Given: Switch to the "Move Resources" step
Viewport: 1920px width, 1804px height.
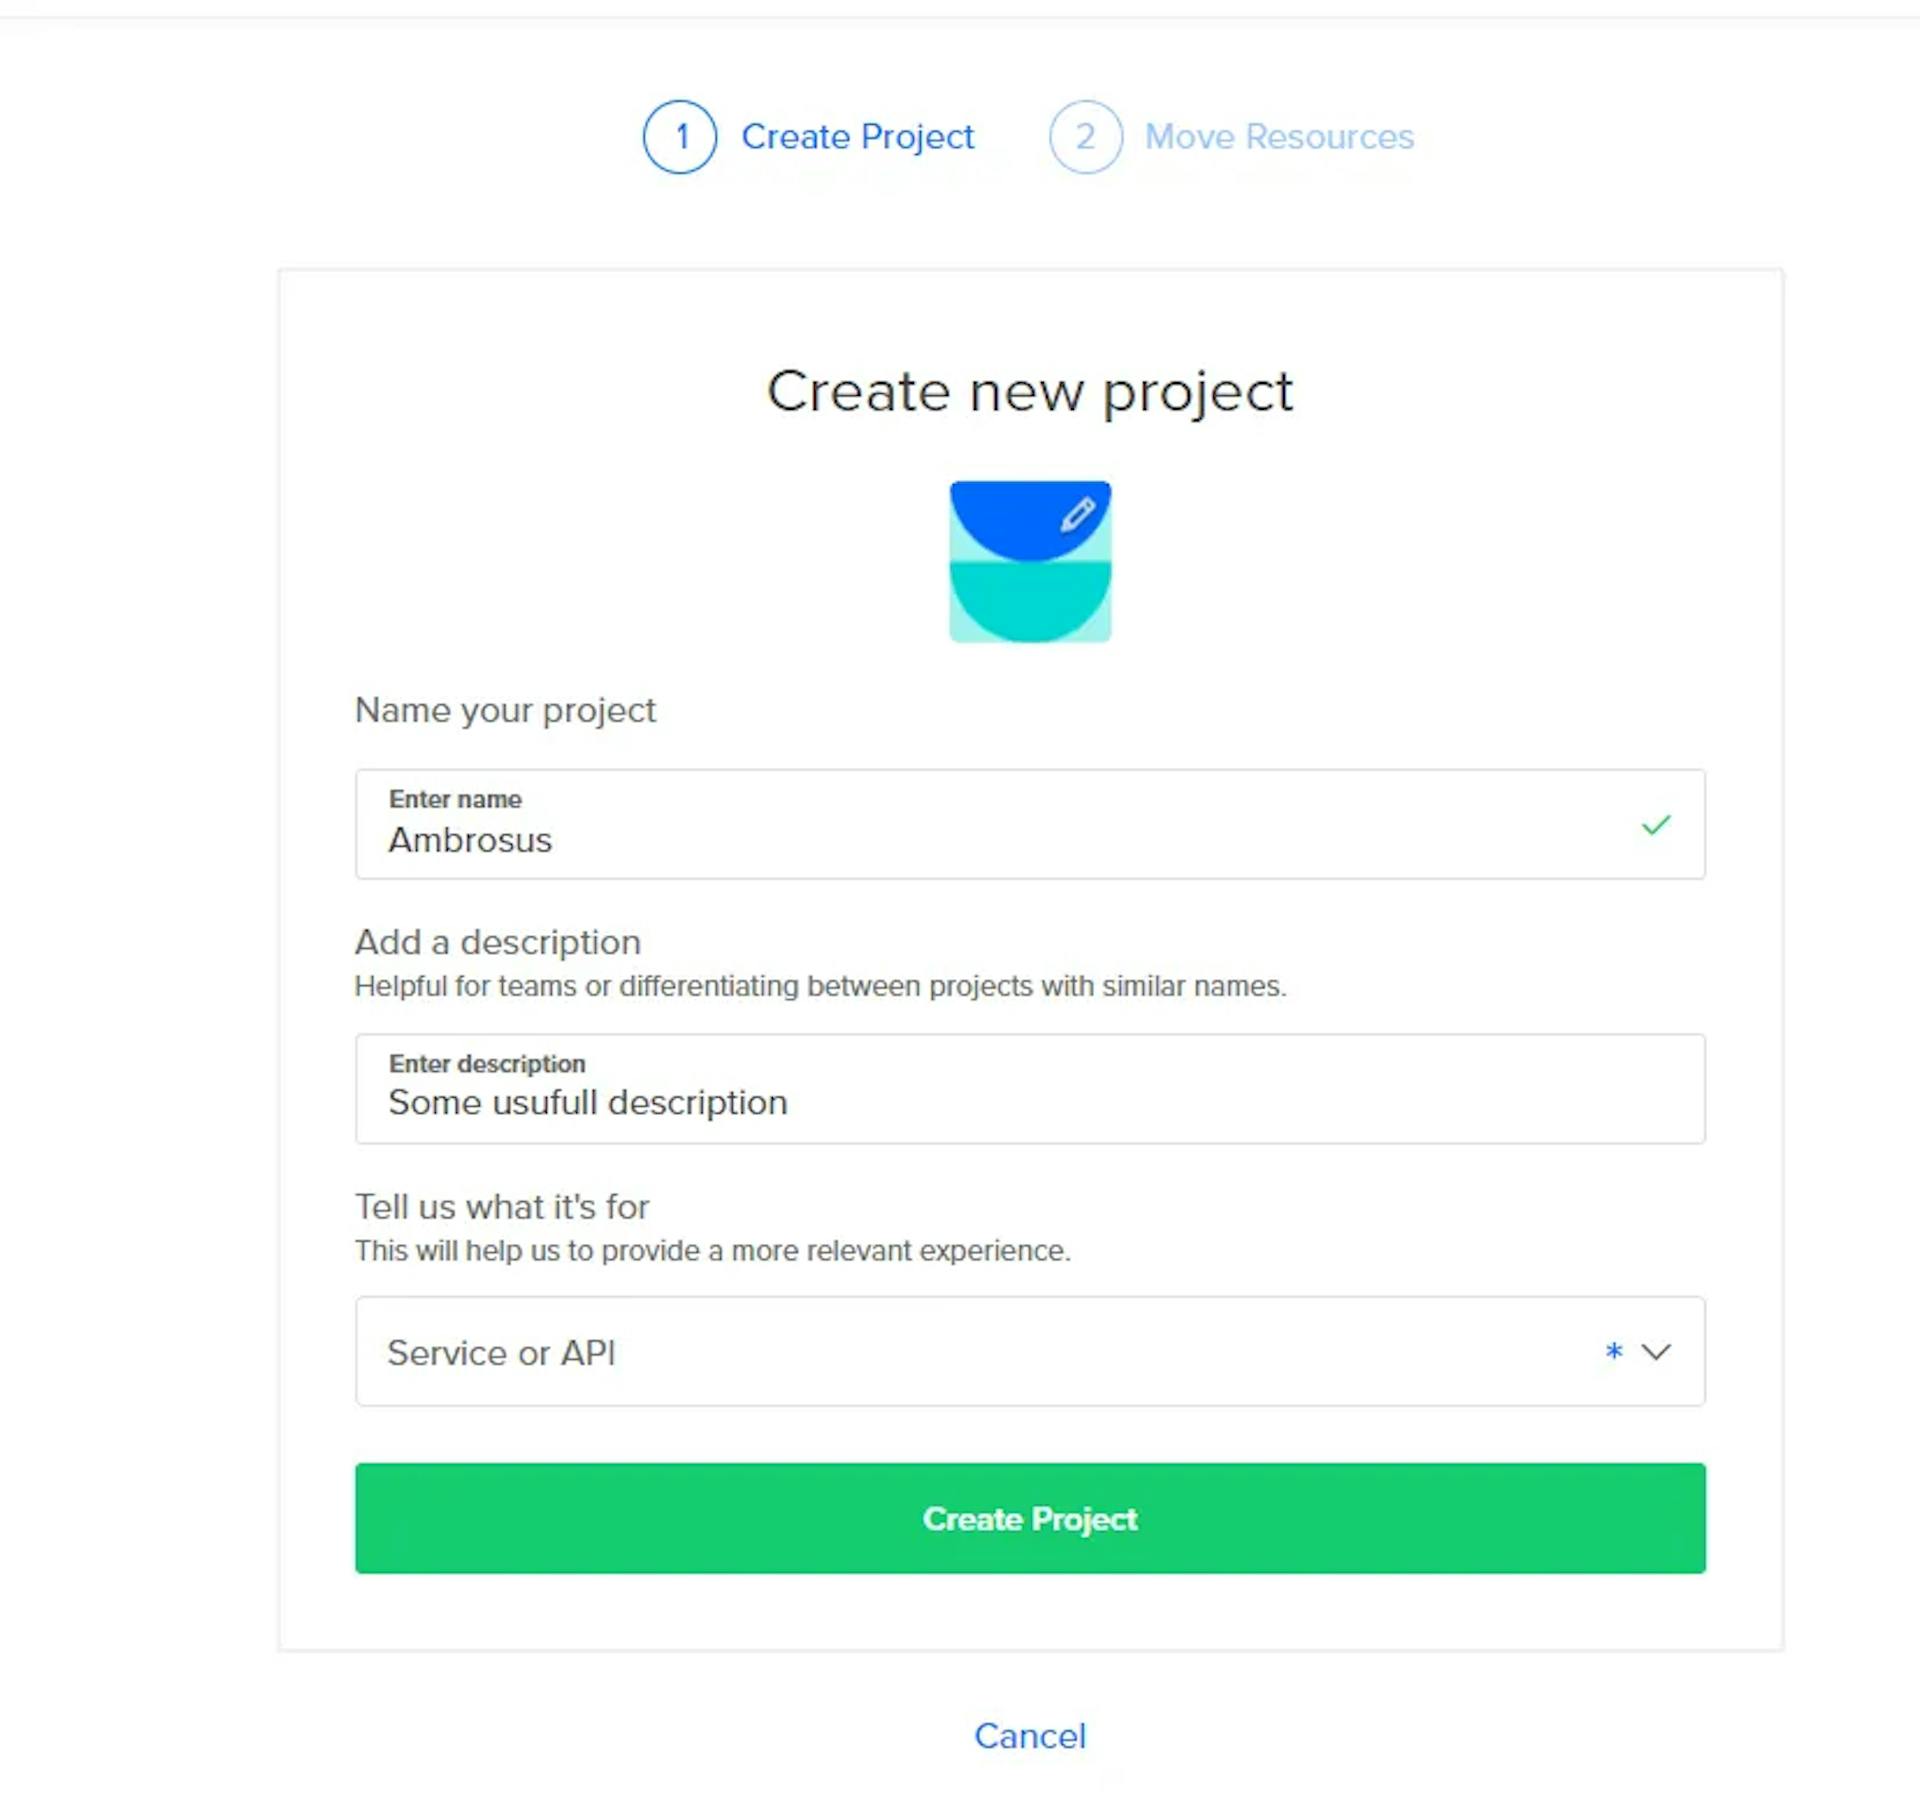Looking at the screenshot, I should pos(1279,137).
